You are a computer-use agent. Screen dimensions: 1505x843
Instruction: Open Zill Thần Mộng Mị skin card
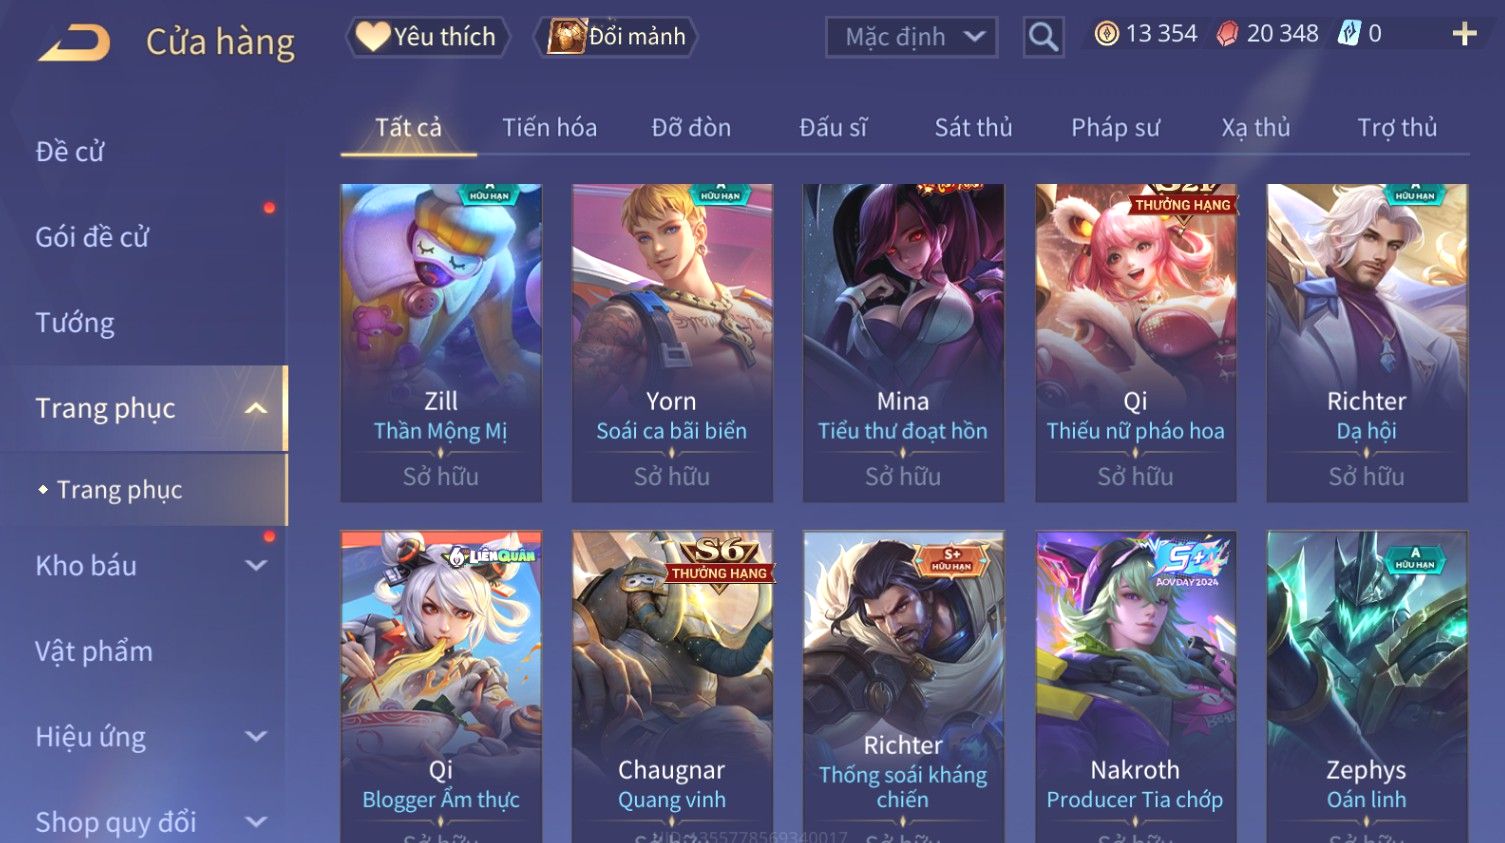click(x=440, y=343)
